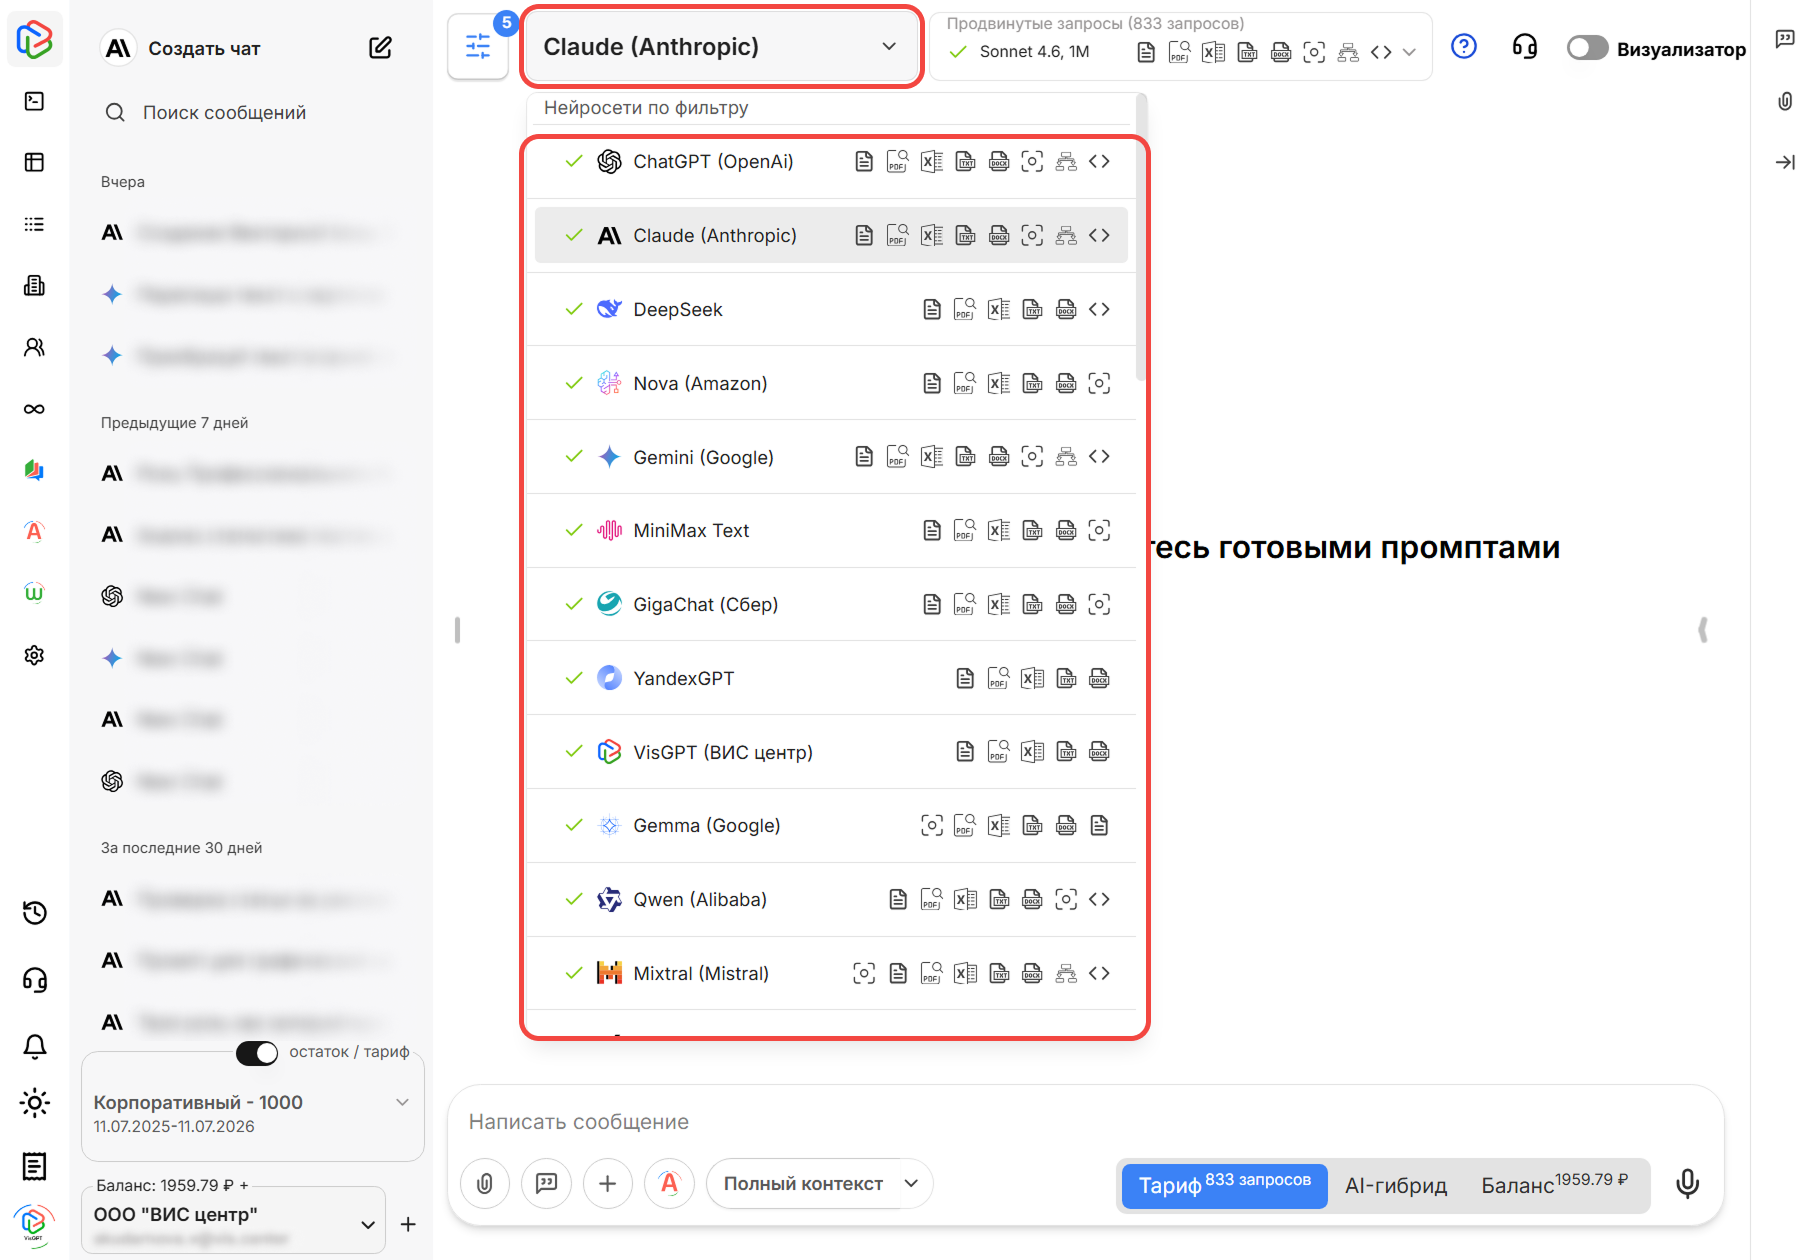
Task: Click the new chat edit icon
Action: click(x=380, y=48)
